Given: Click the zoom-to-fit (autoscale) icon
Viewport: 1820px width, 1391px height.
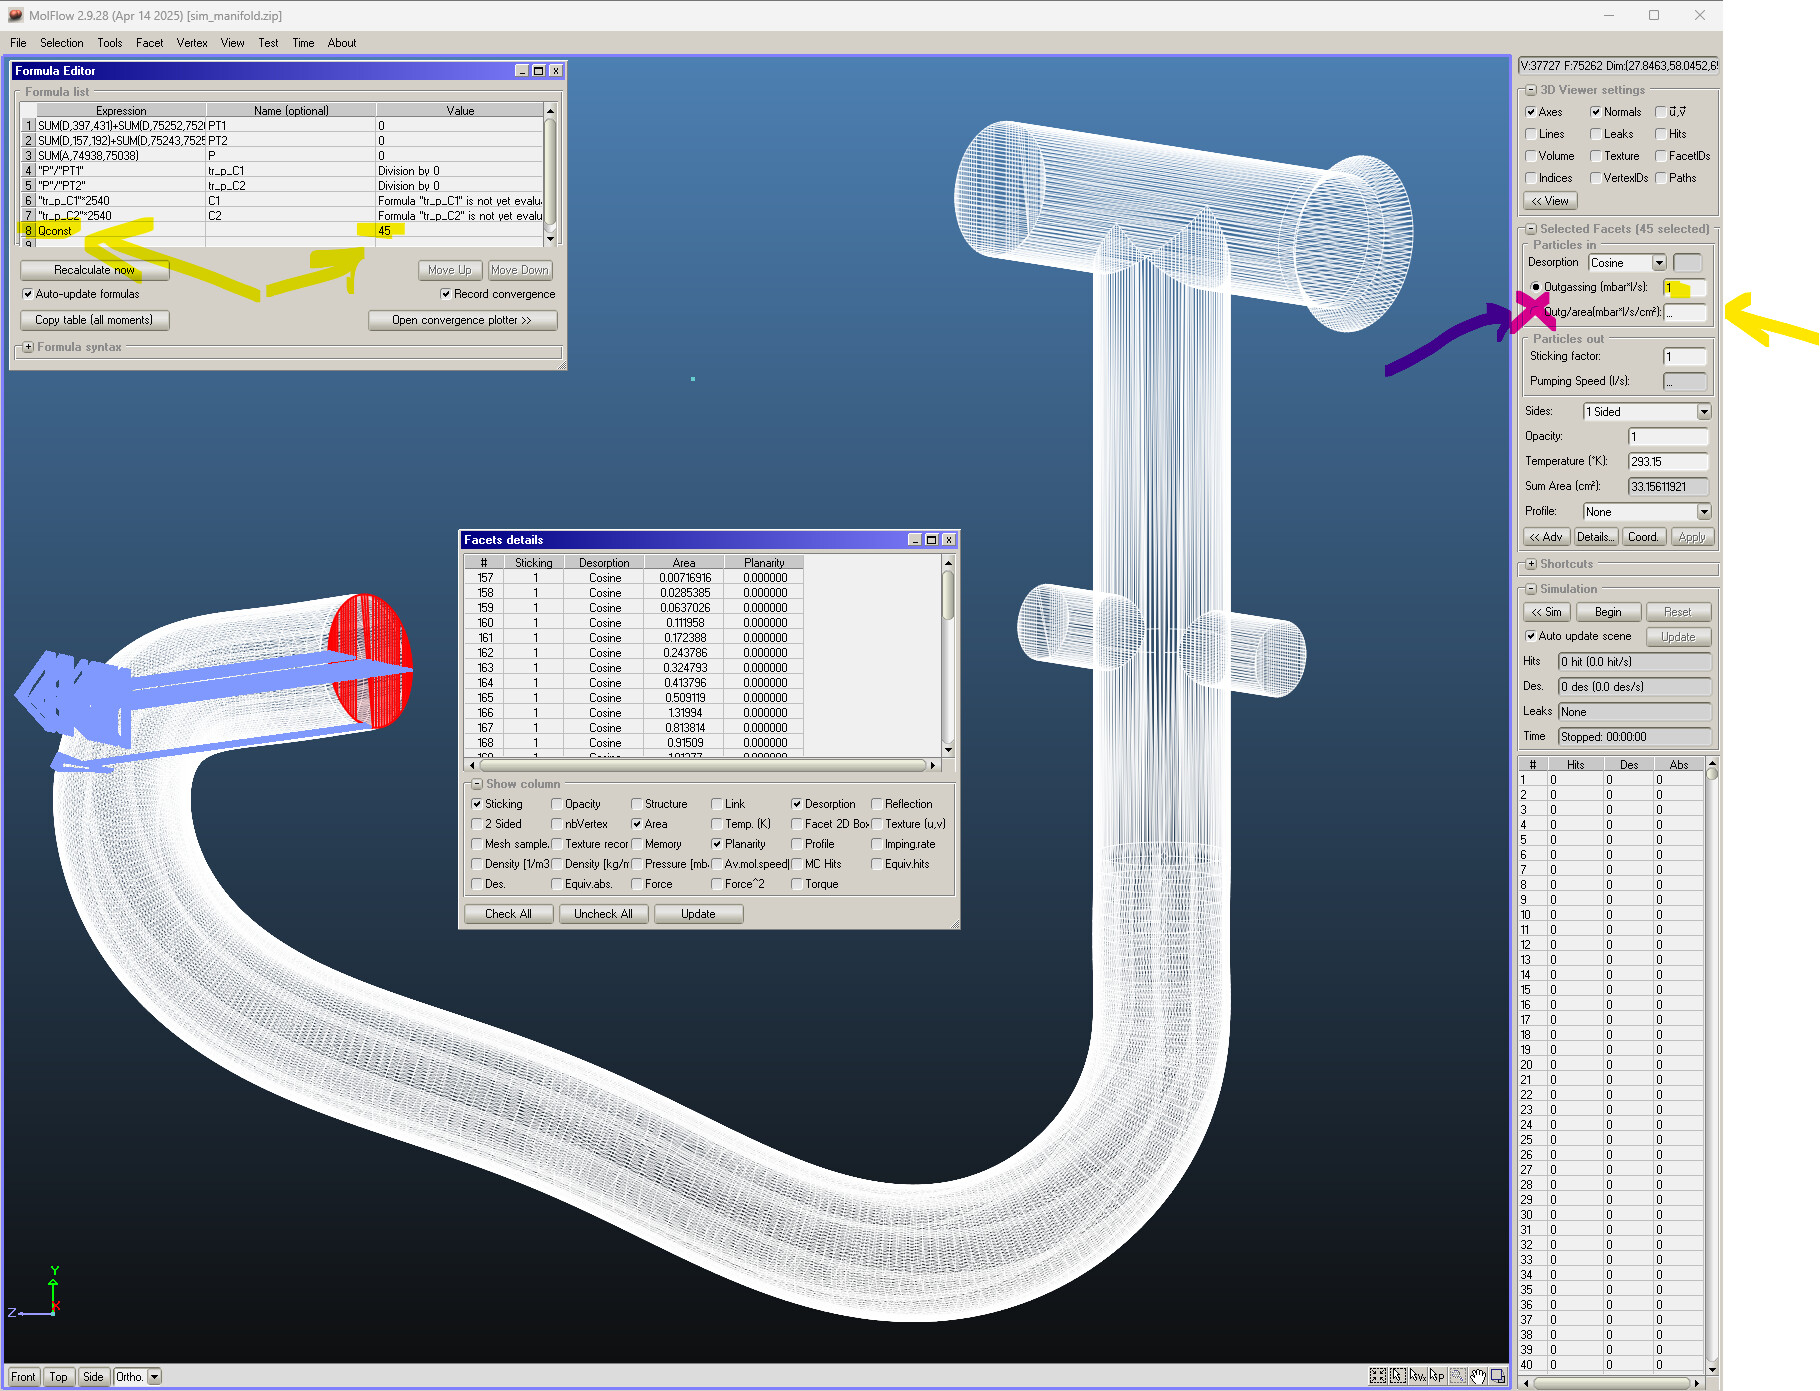Looking at the screenshot, I should click(1378, 1376).
